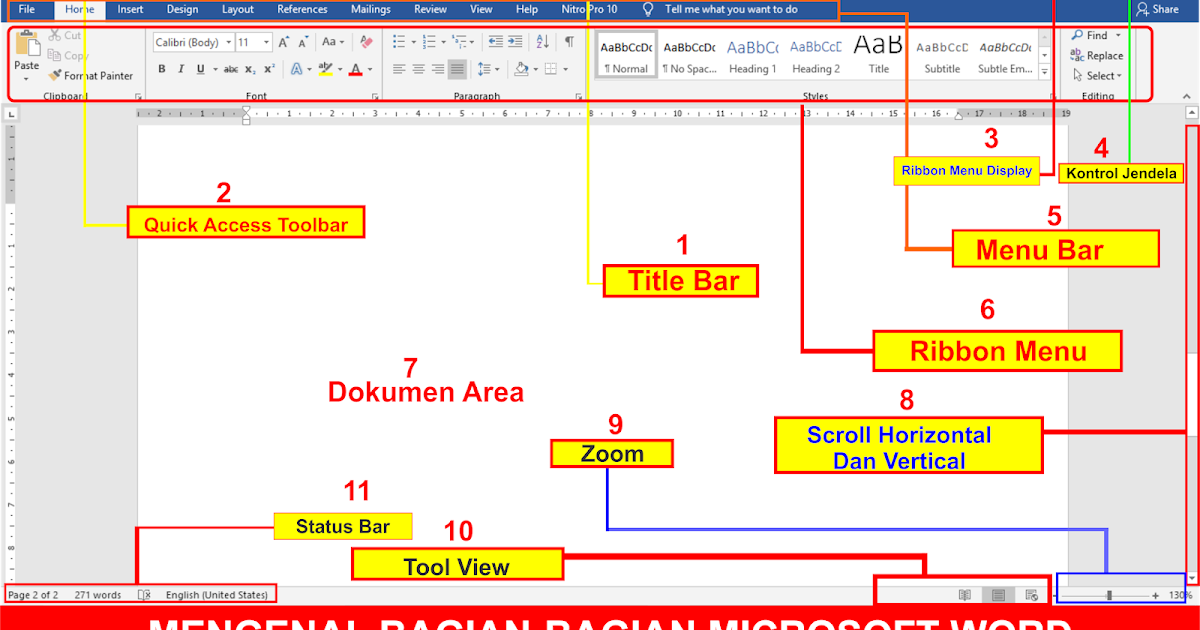The height and width of the screenshot is (630, 1200).
Task: Adjust document zoom using the zoom slider
Action: pyautogui.click(x=1110, y=594)
